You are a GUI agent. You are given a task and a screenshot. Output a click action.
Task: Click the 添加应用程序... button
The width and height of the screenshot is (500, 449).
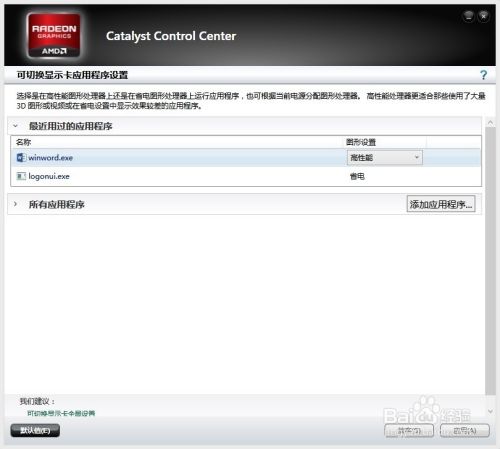pyautogui.click(x=441, y=204)
